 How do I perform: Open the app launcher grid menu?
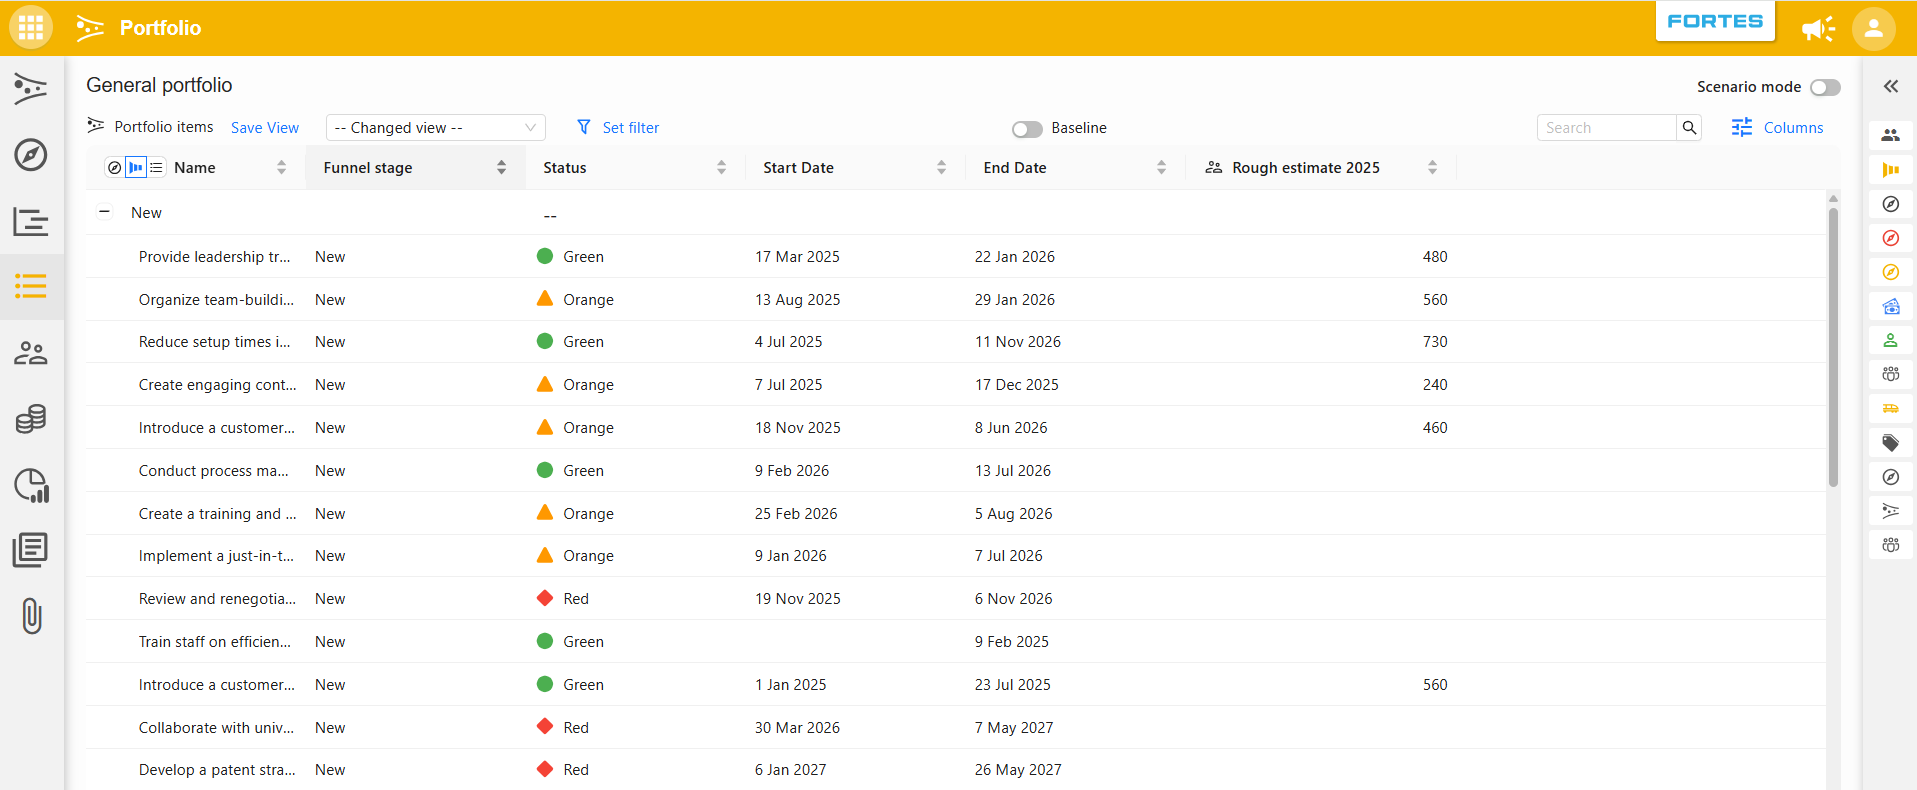[31, 28]
